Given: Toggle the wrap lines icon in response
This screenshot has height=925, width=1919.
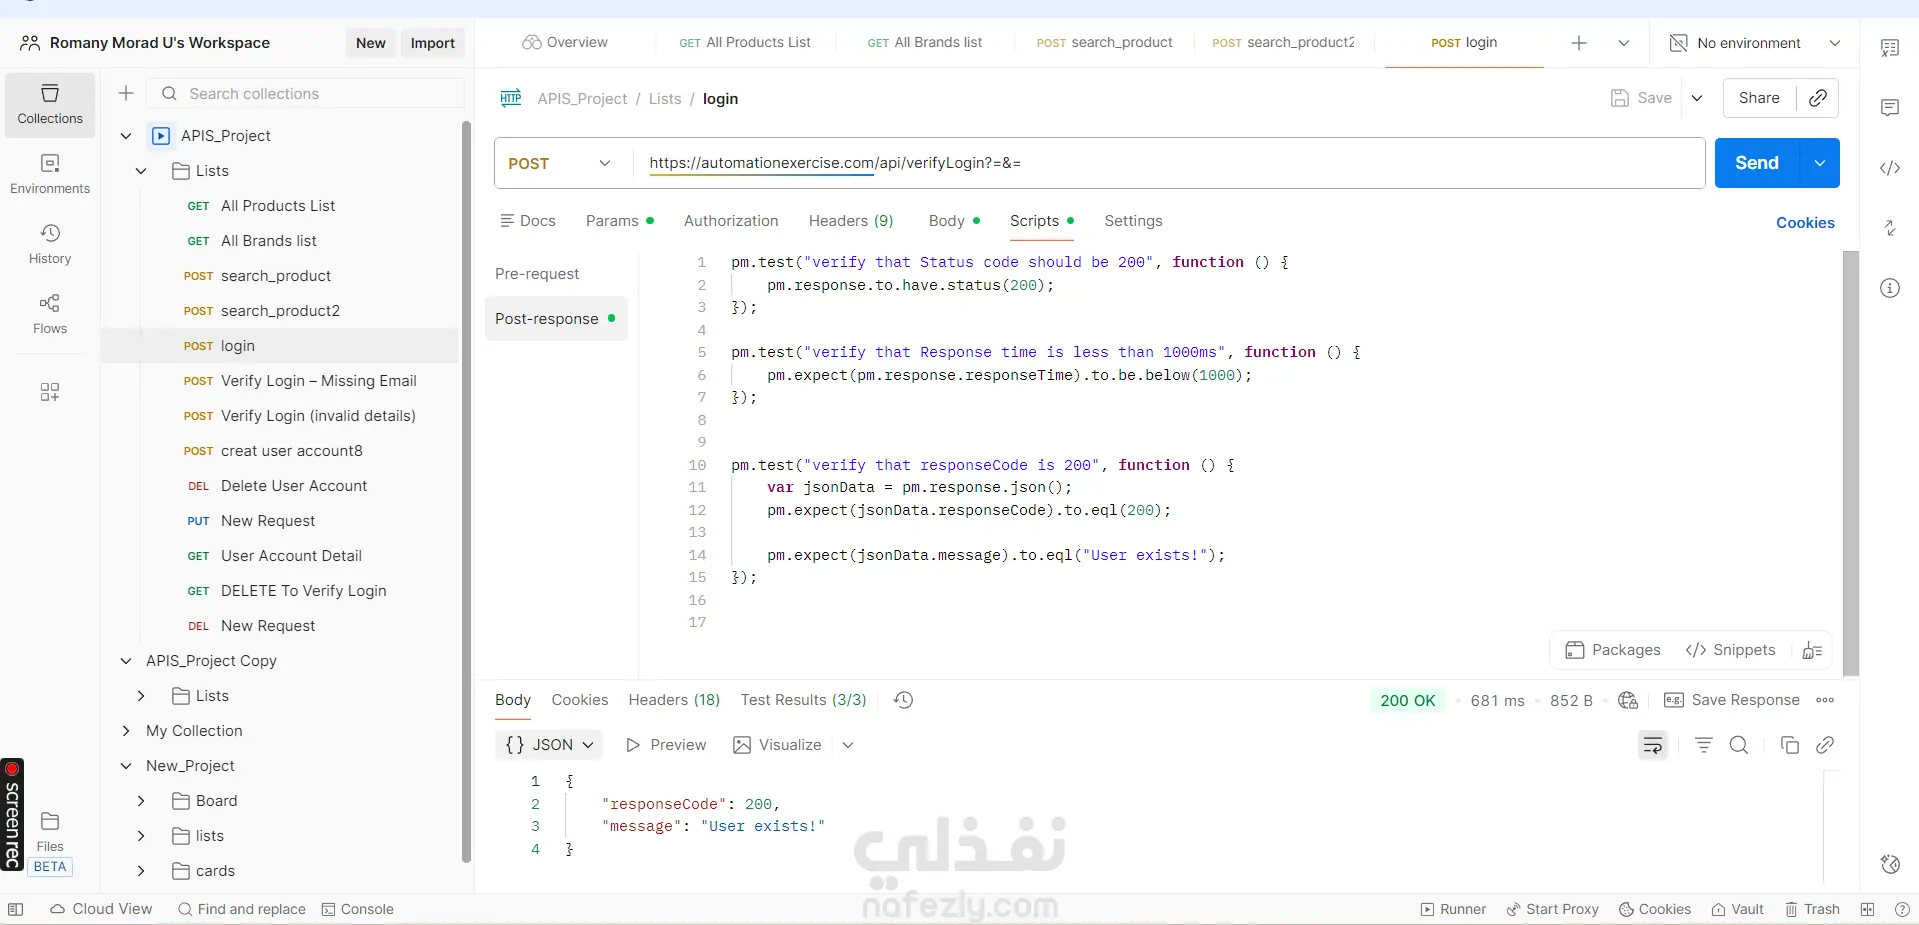Looking at the screenshot, I should pos(1653,745).
